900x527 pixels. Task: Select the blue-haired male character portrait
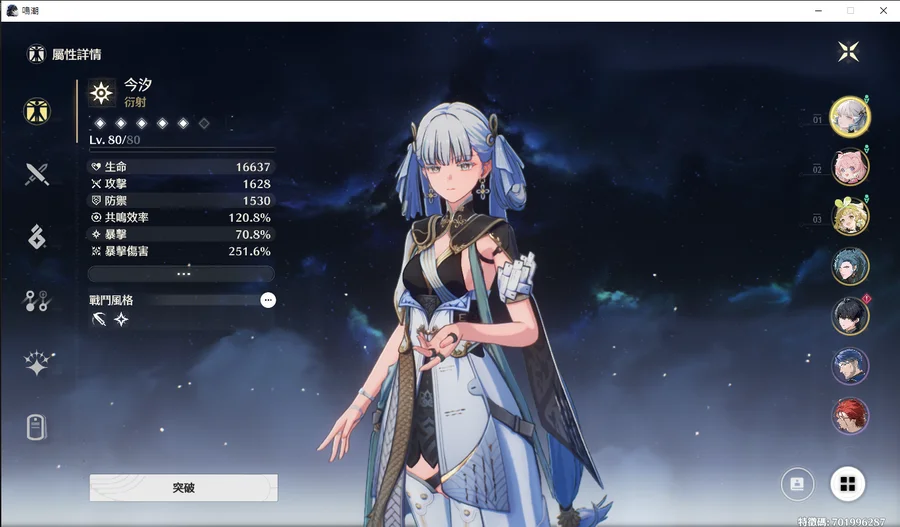pos(850,366)
